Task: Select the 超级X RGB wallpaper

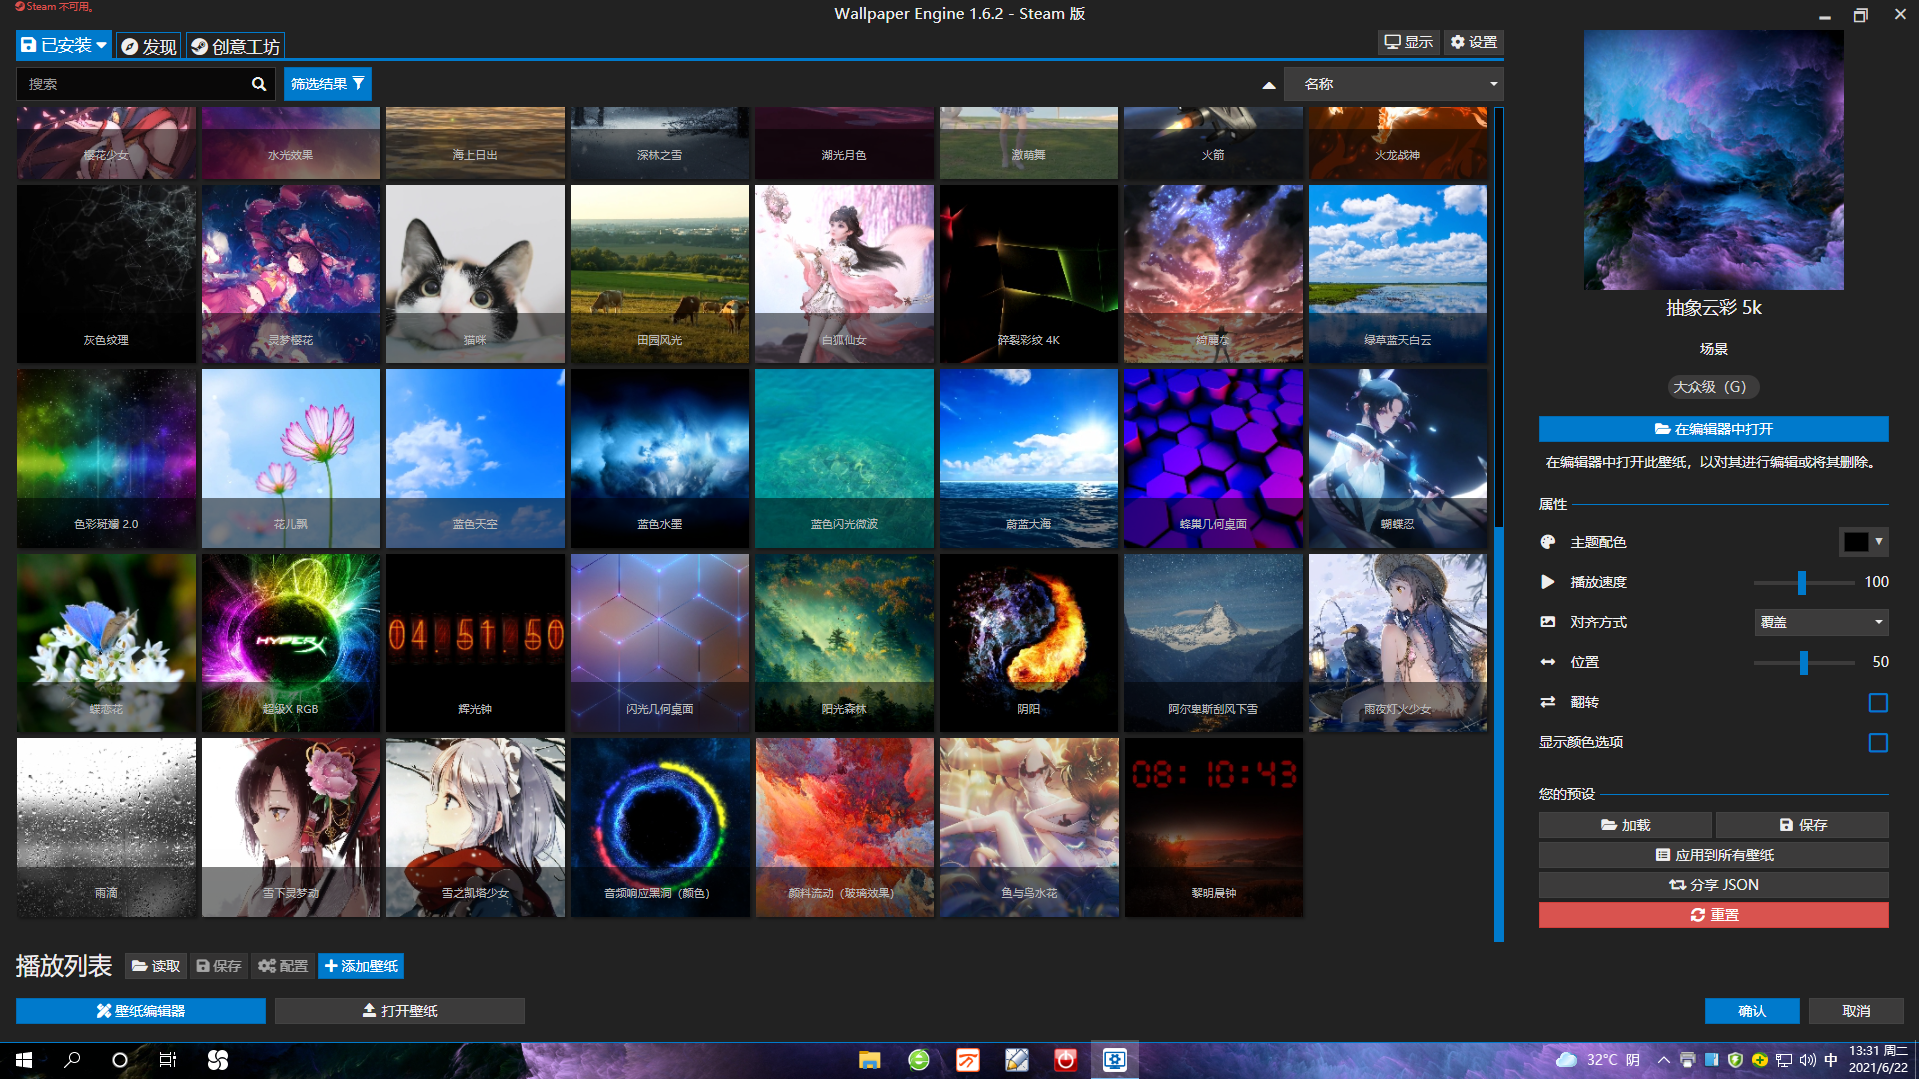Action: click(x=291, y=643)
